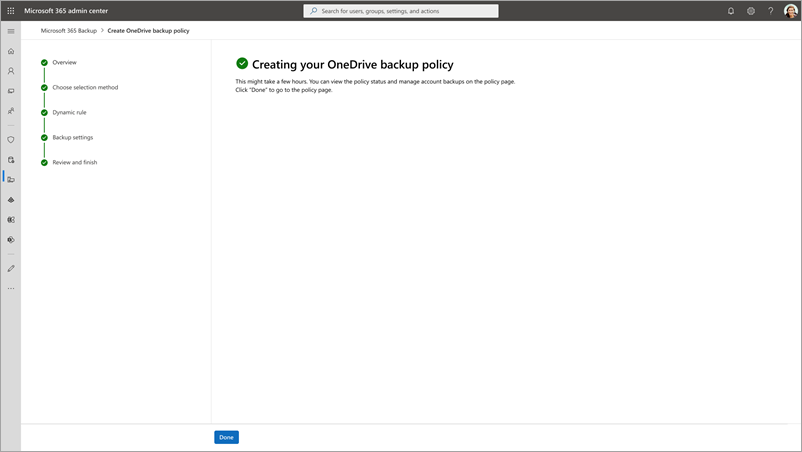This screenshot has height=452, width=802.
Task: Show all with the ellipsis icon
Action: coord(11,288)
